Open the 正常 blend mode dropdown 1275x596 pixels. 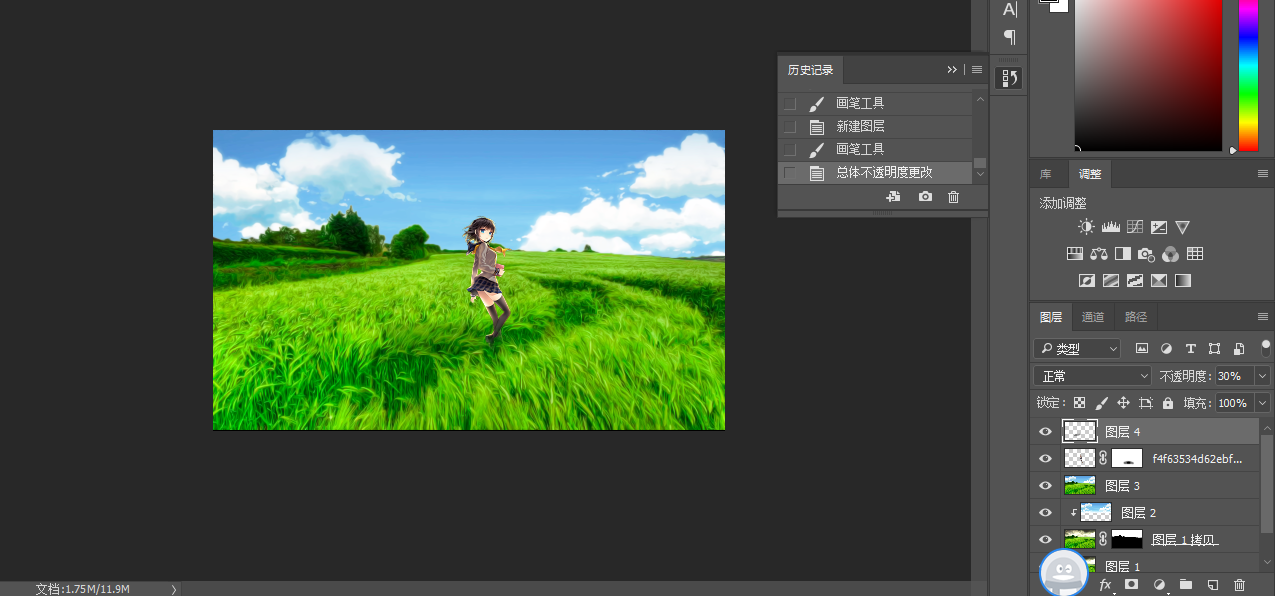click(1094, 376)
